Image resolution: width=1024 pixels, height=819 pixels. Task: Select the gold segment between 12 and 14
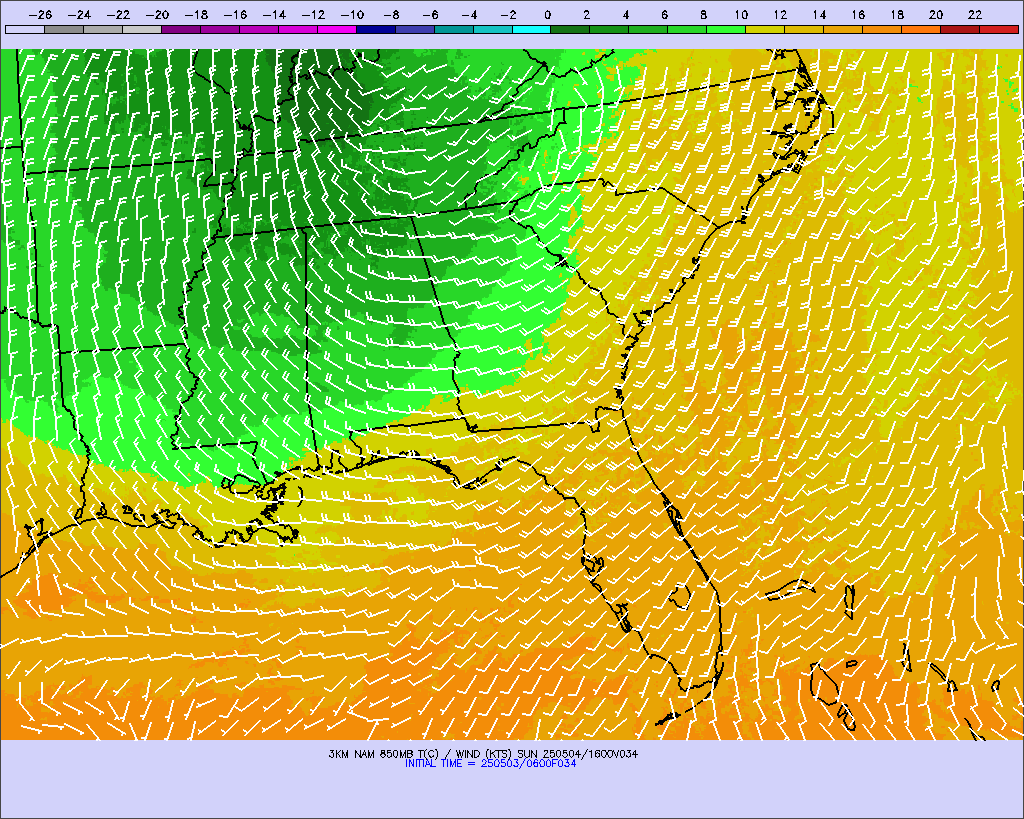[805, 29]
